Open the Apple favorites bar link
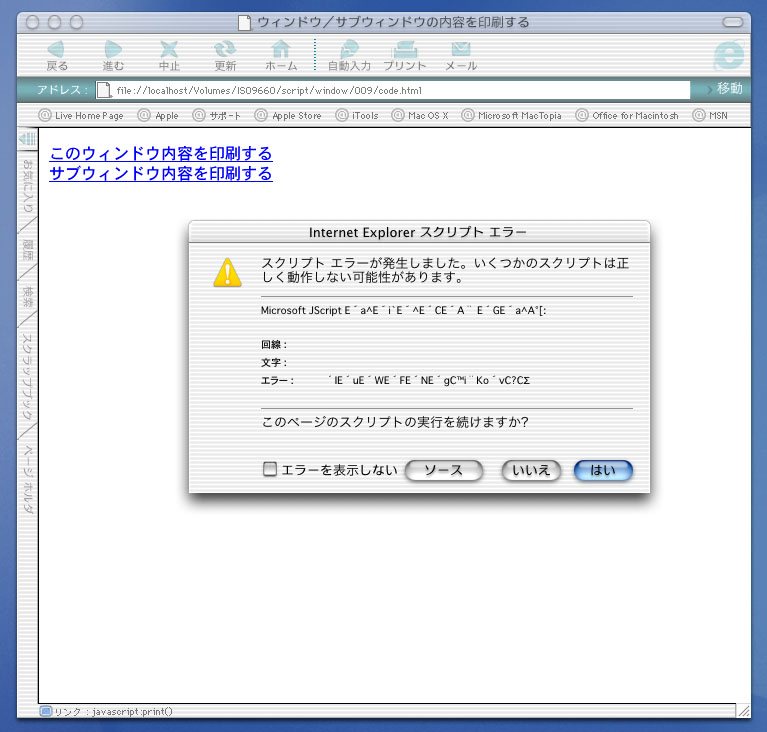 pos(158,115)
